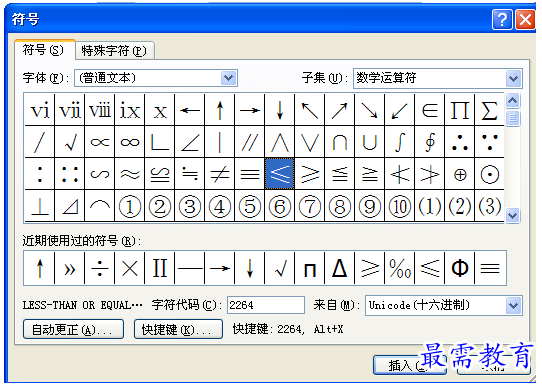542x387 pixels.
Task: Pick the circled number 10 symbol
Action: (x=400, y=206)
